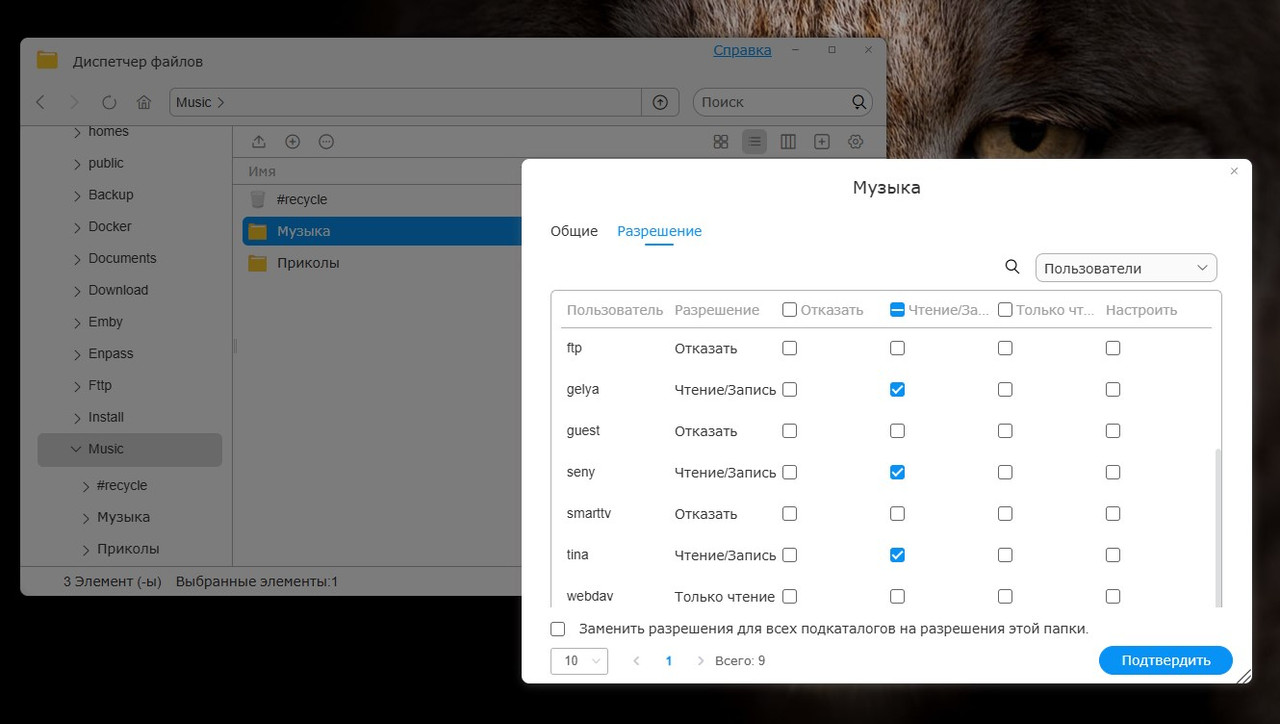Select Download folder in sidebar tree

pos(118,290)
